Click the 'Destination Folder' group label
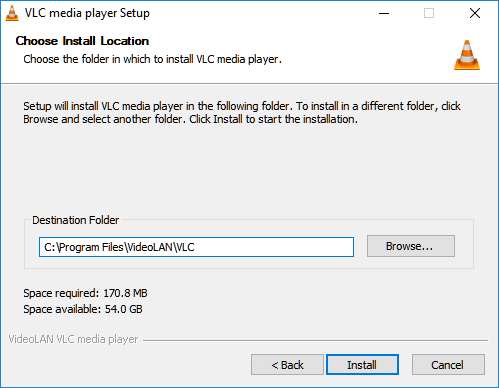The width and height of the screenshot is (499, 388). tap(76, 220)
